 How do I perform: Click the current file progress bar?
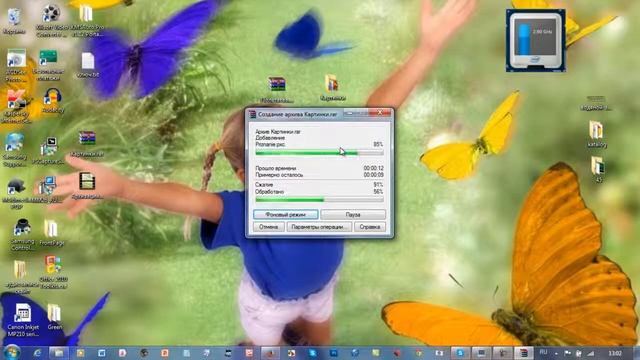click(319, 153)
